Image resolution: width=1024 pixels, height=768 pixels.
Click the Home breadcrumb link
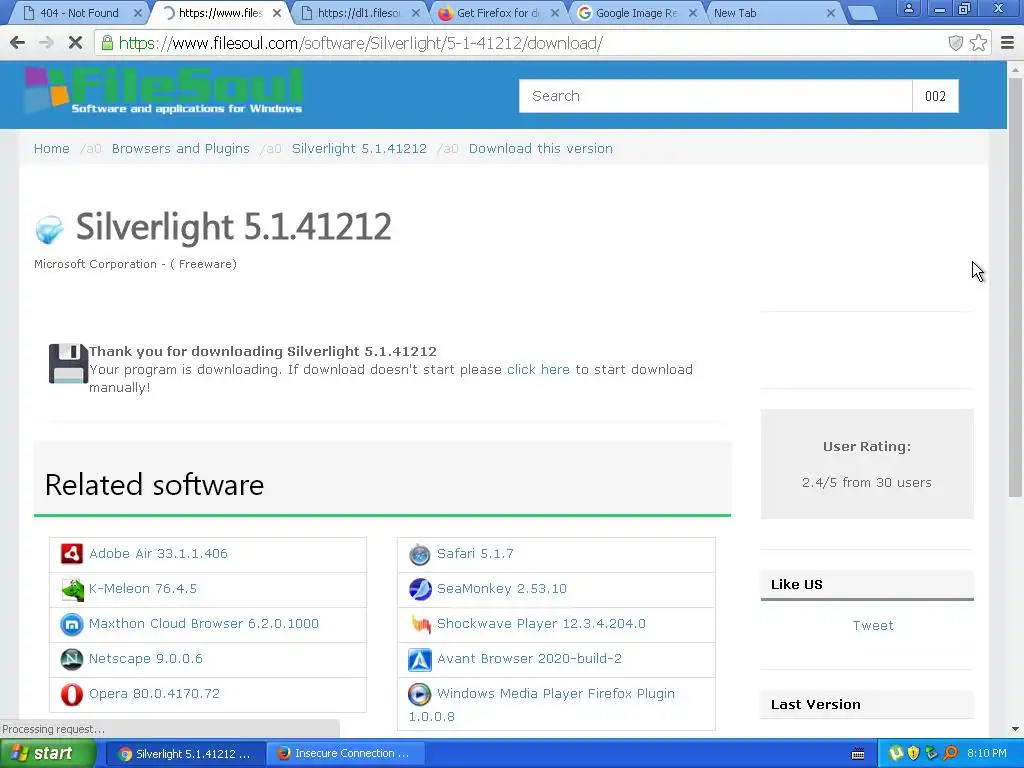point(52,149)
